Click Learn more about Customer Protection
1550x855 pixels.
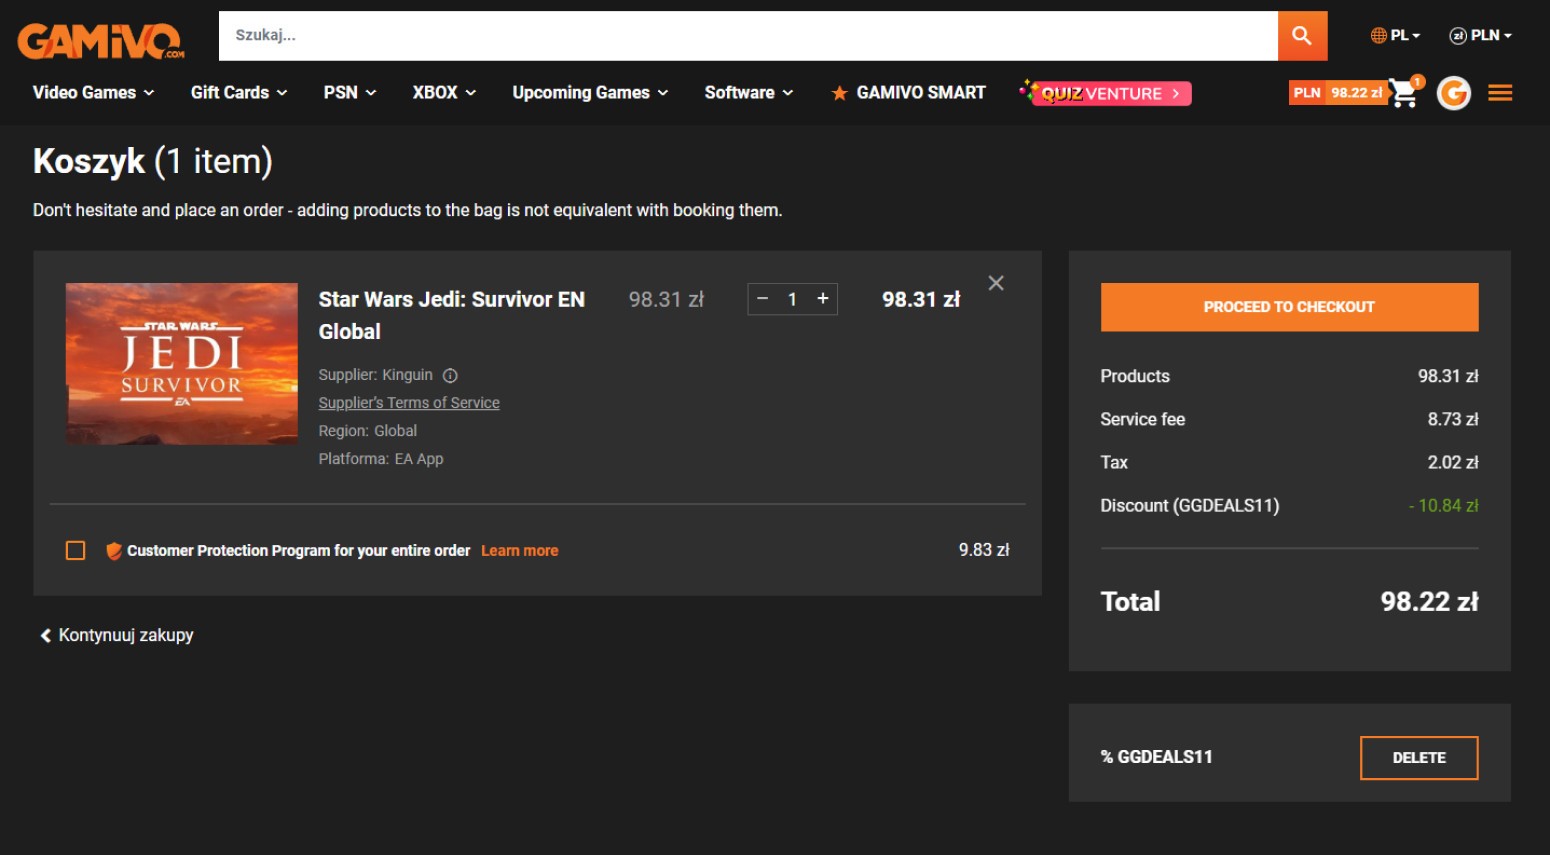coord(520,551)
